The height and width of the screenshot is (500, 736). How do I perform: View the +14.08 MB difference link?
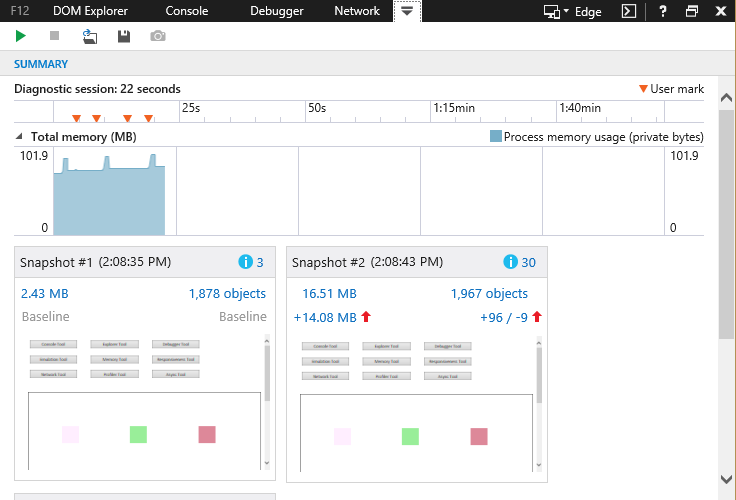pos(325,318)
